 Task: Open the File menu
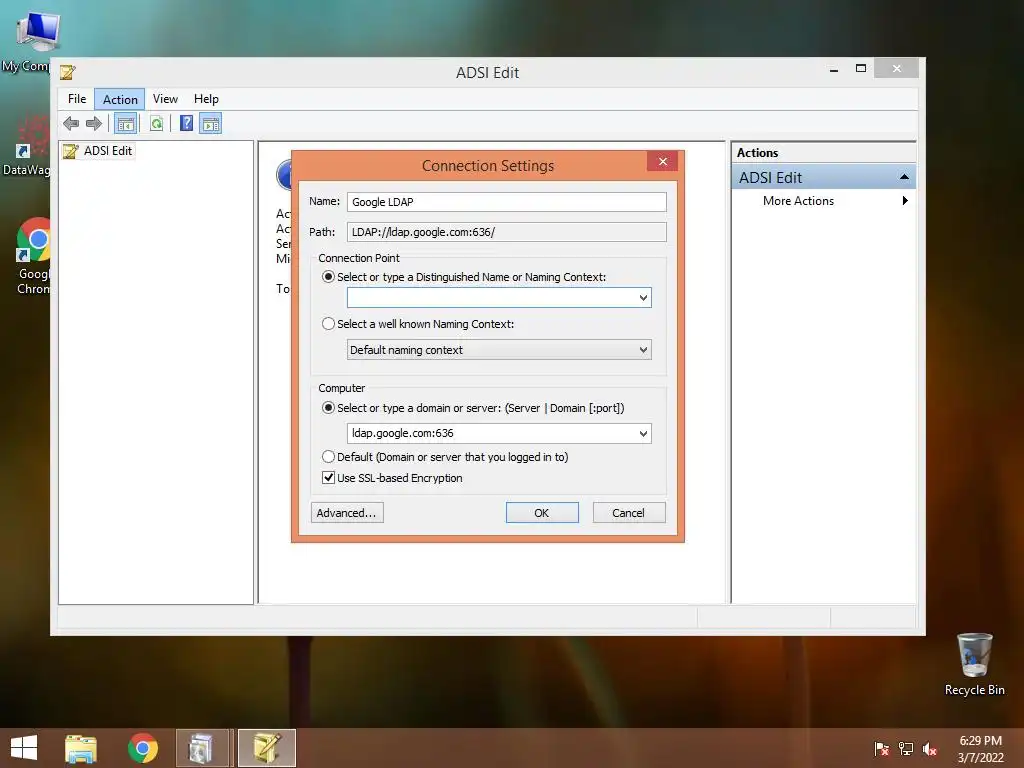[x=77, y=99]
